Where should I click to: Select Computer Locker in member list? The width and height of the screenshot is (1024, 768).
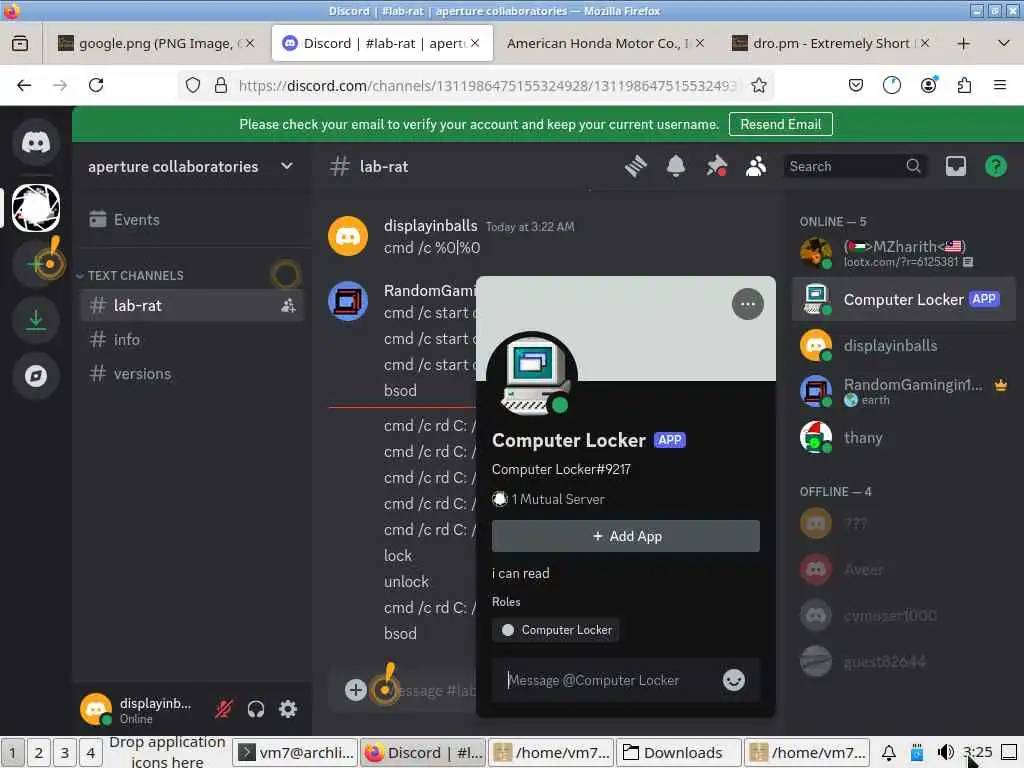[904, 299]
